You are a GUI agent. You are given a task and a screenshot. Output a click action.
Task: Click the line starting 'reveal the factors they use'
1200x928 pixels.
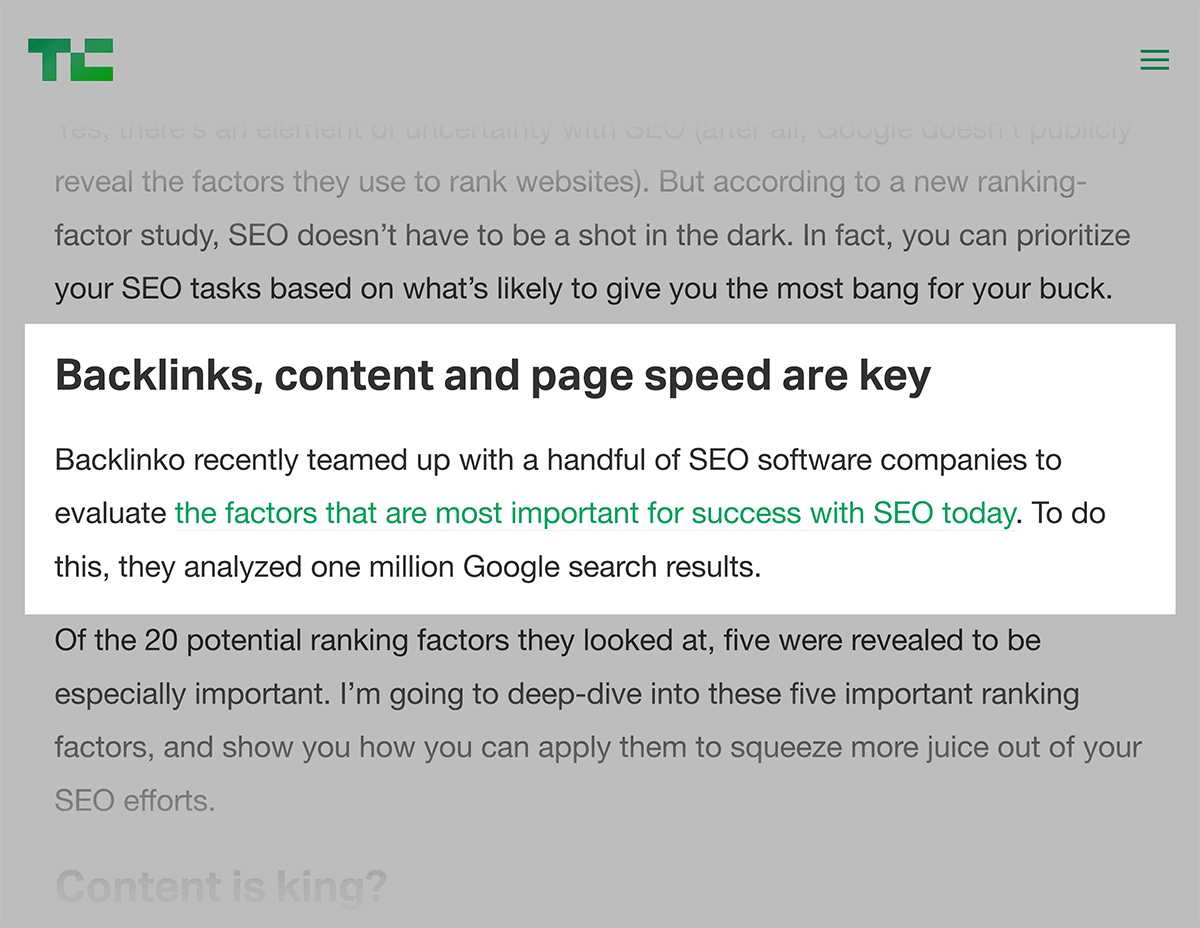click(571, 182)
